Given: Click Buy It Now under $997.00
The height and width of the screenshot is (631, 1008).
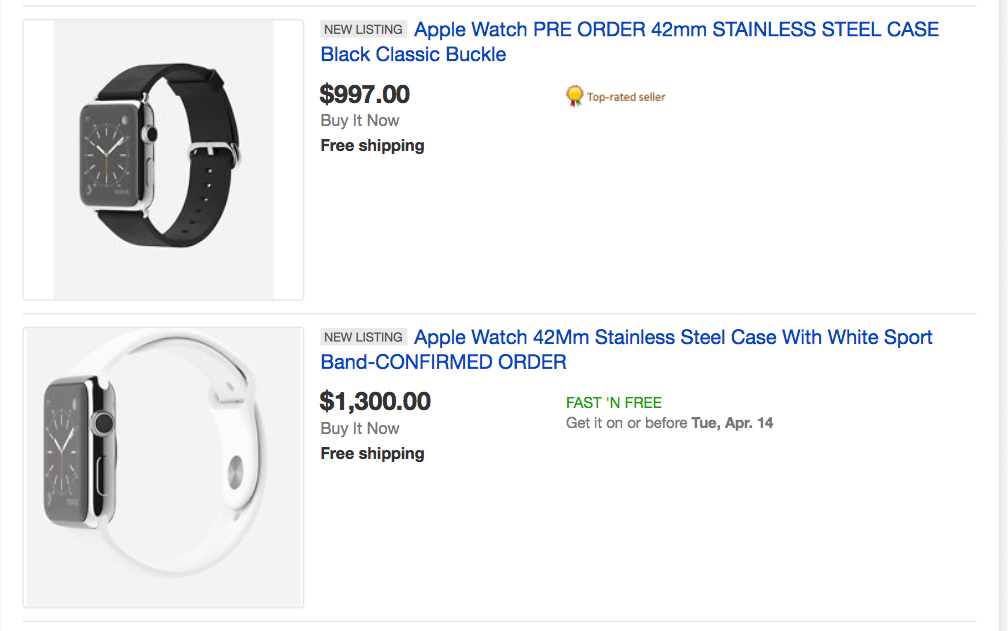Looking at the screenshot, I should pos(360,121).
